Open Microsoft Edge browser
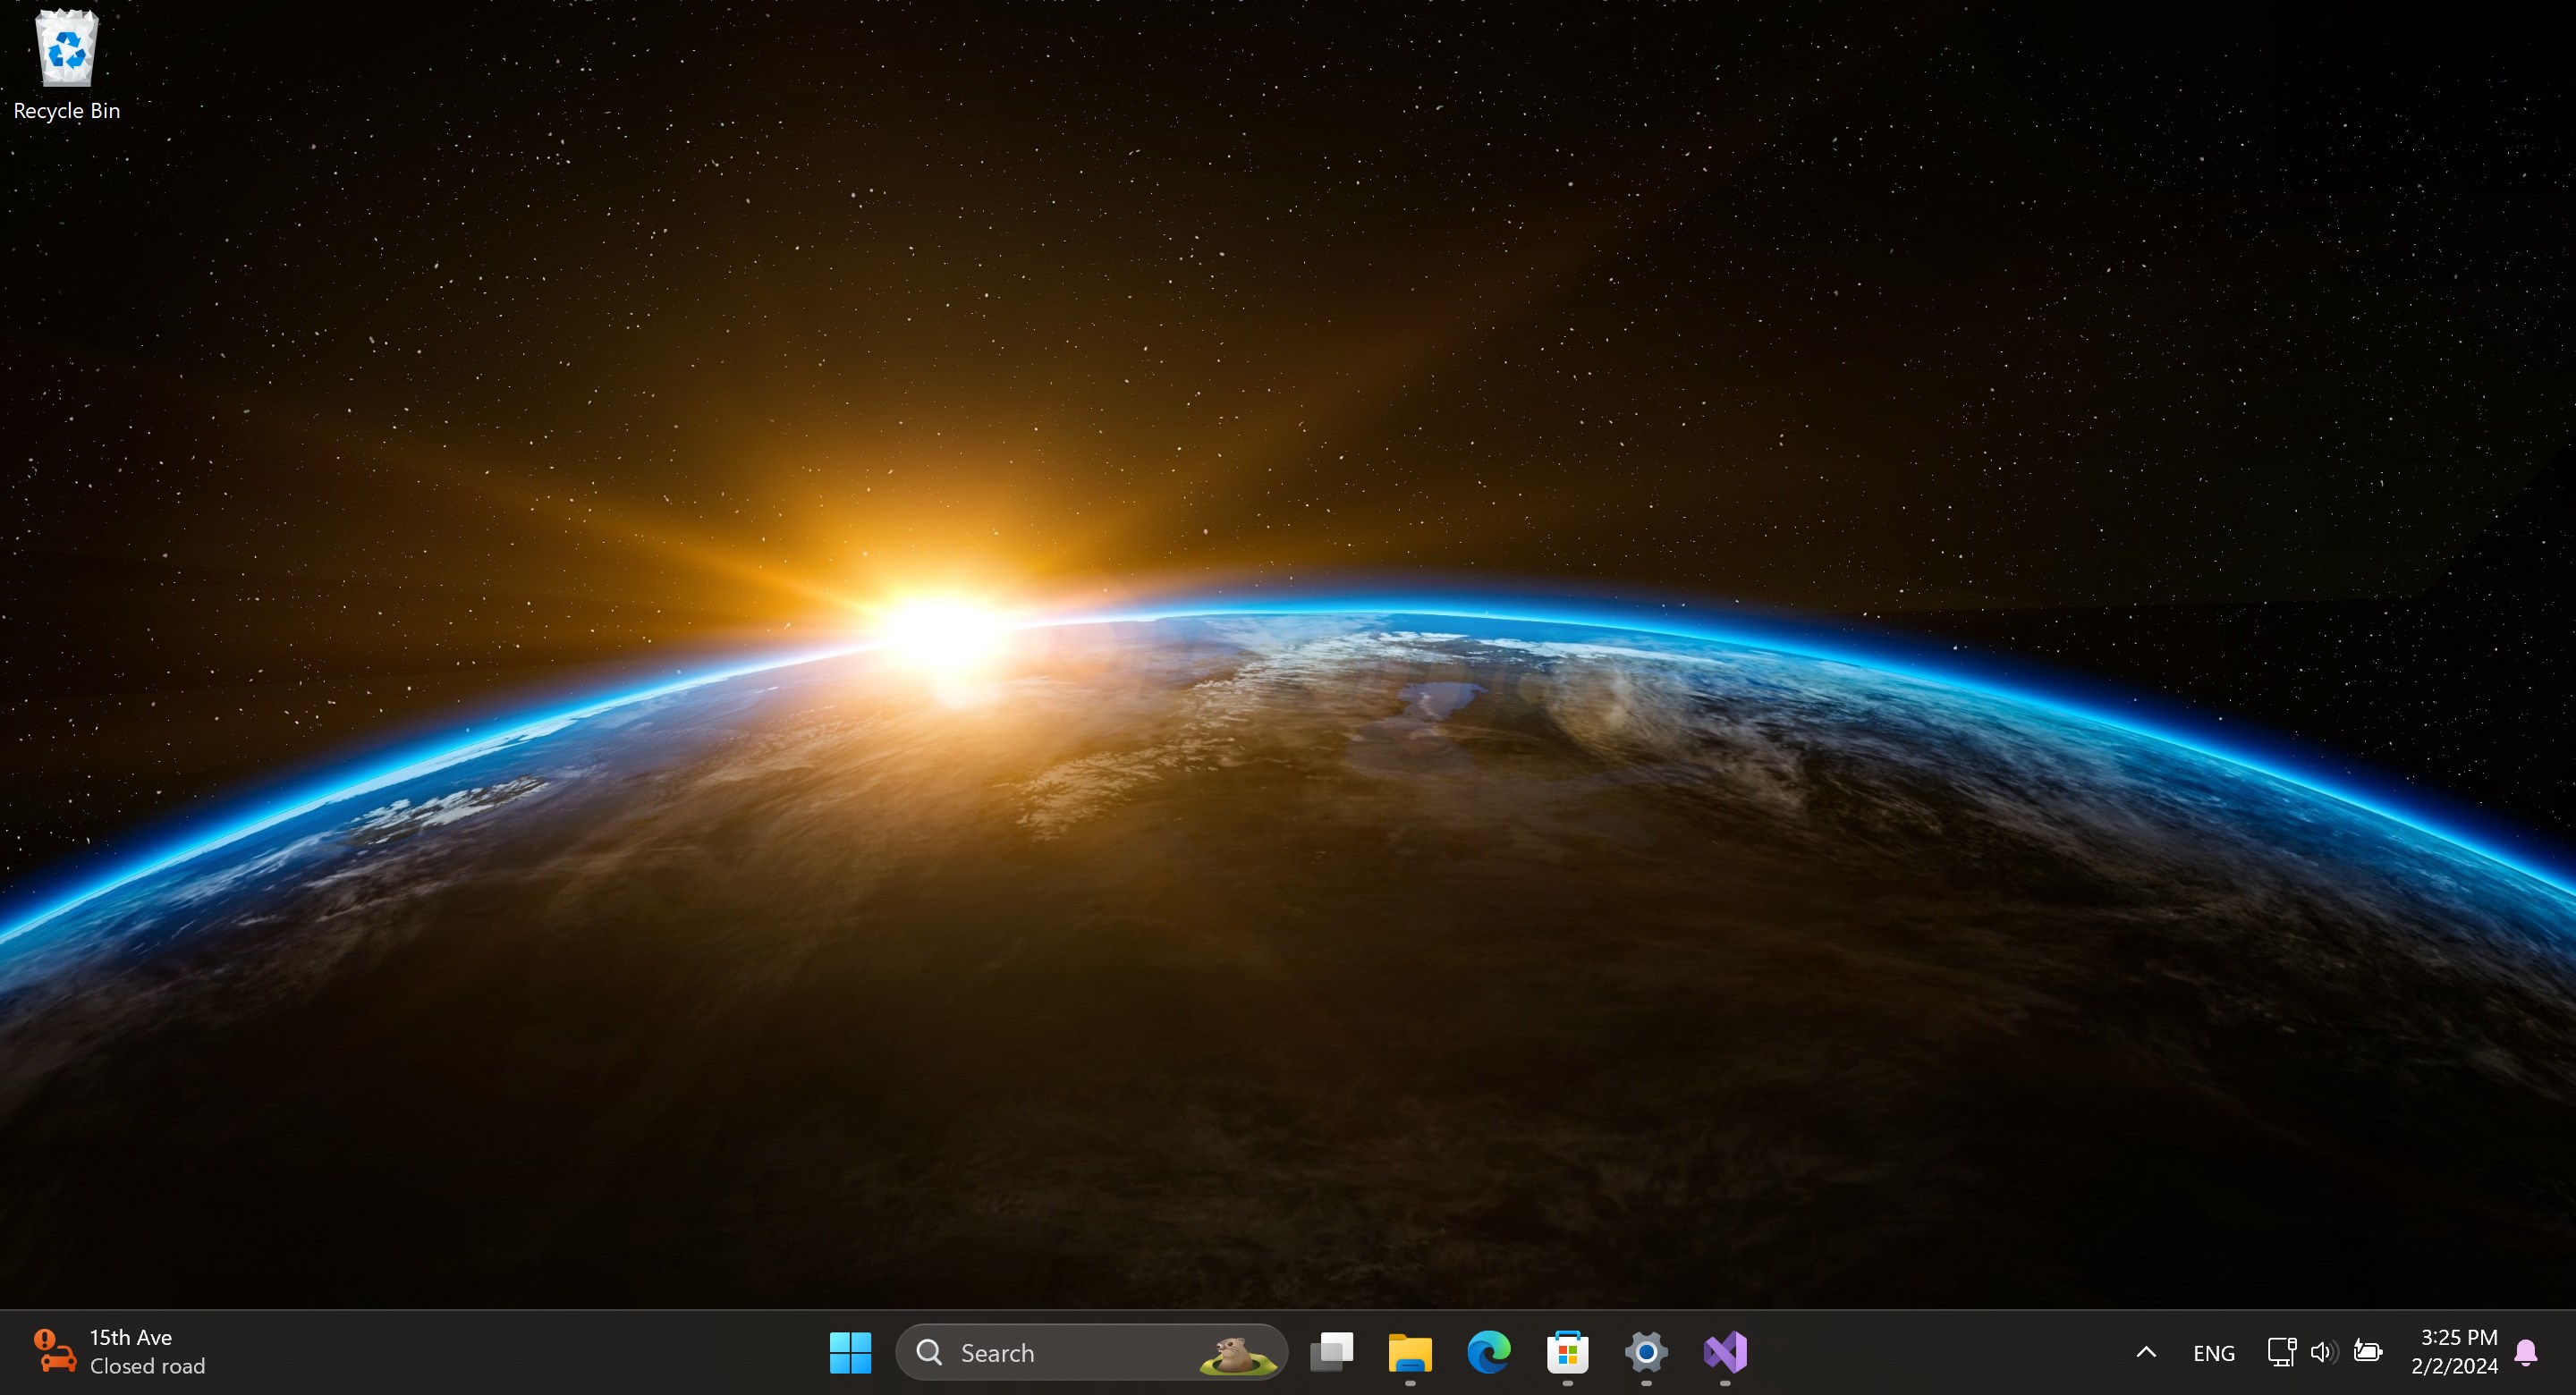The height and width of the screenshot is (1395, 2576). point(1488,1352)
